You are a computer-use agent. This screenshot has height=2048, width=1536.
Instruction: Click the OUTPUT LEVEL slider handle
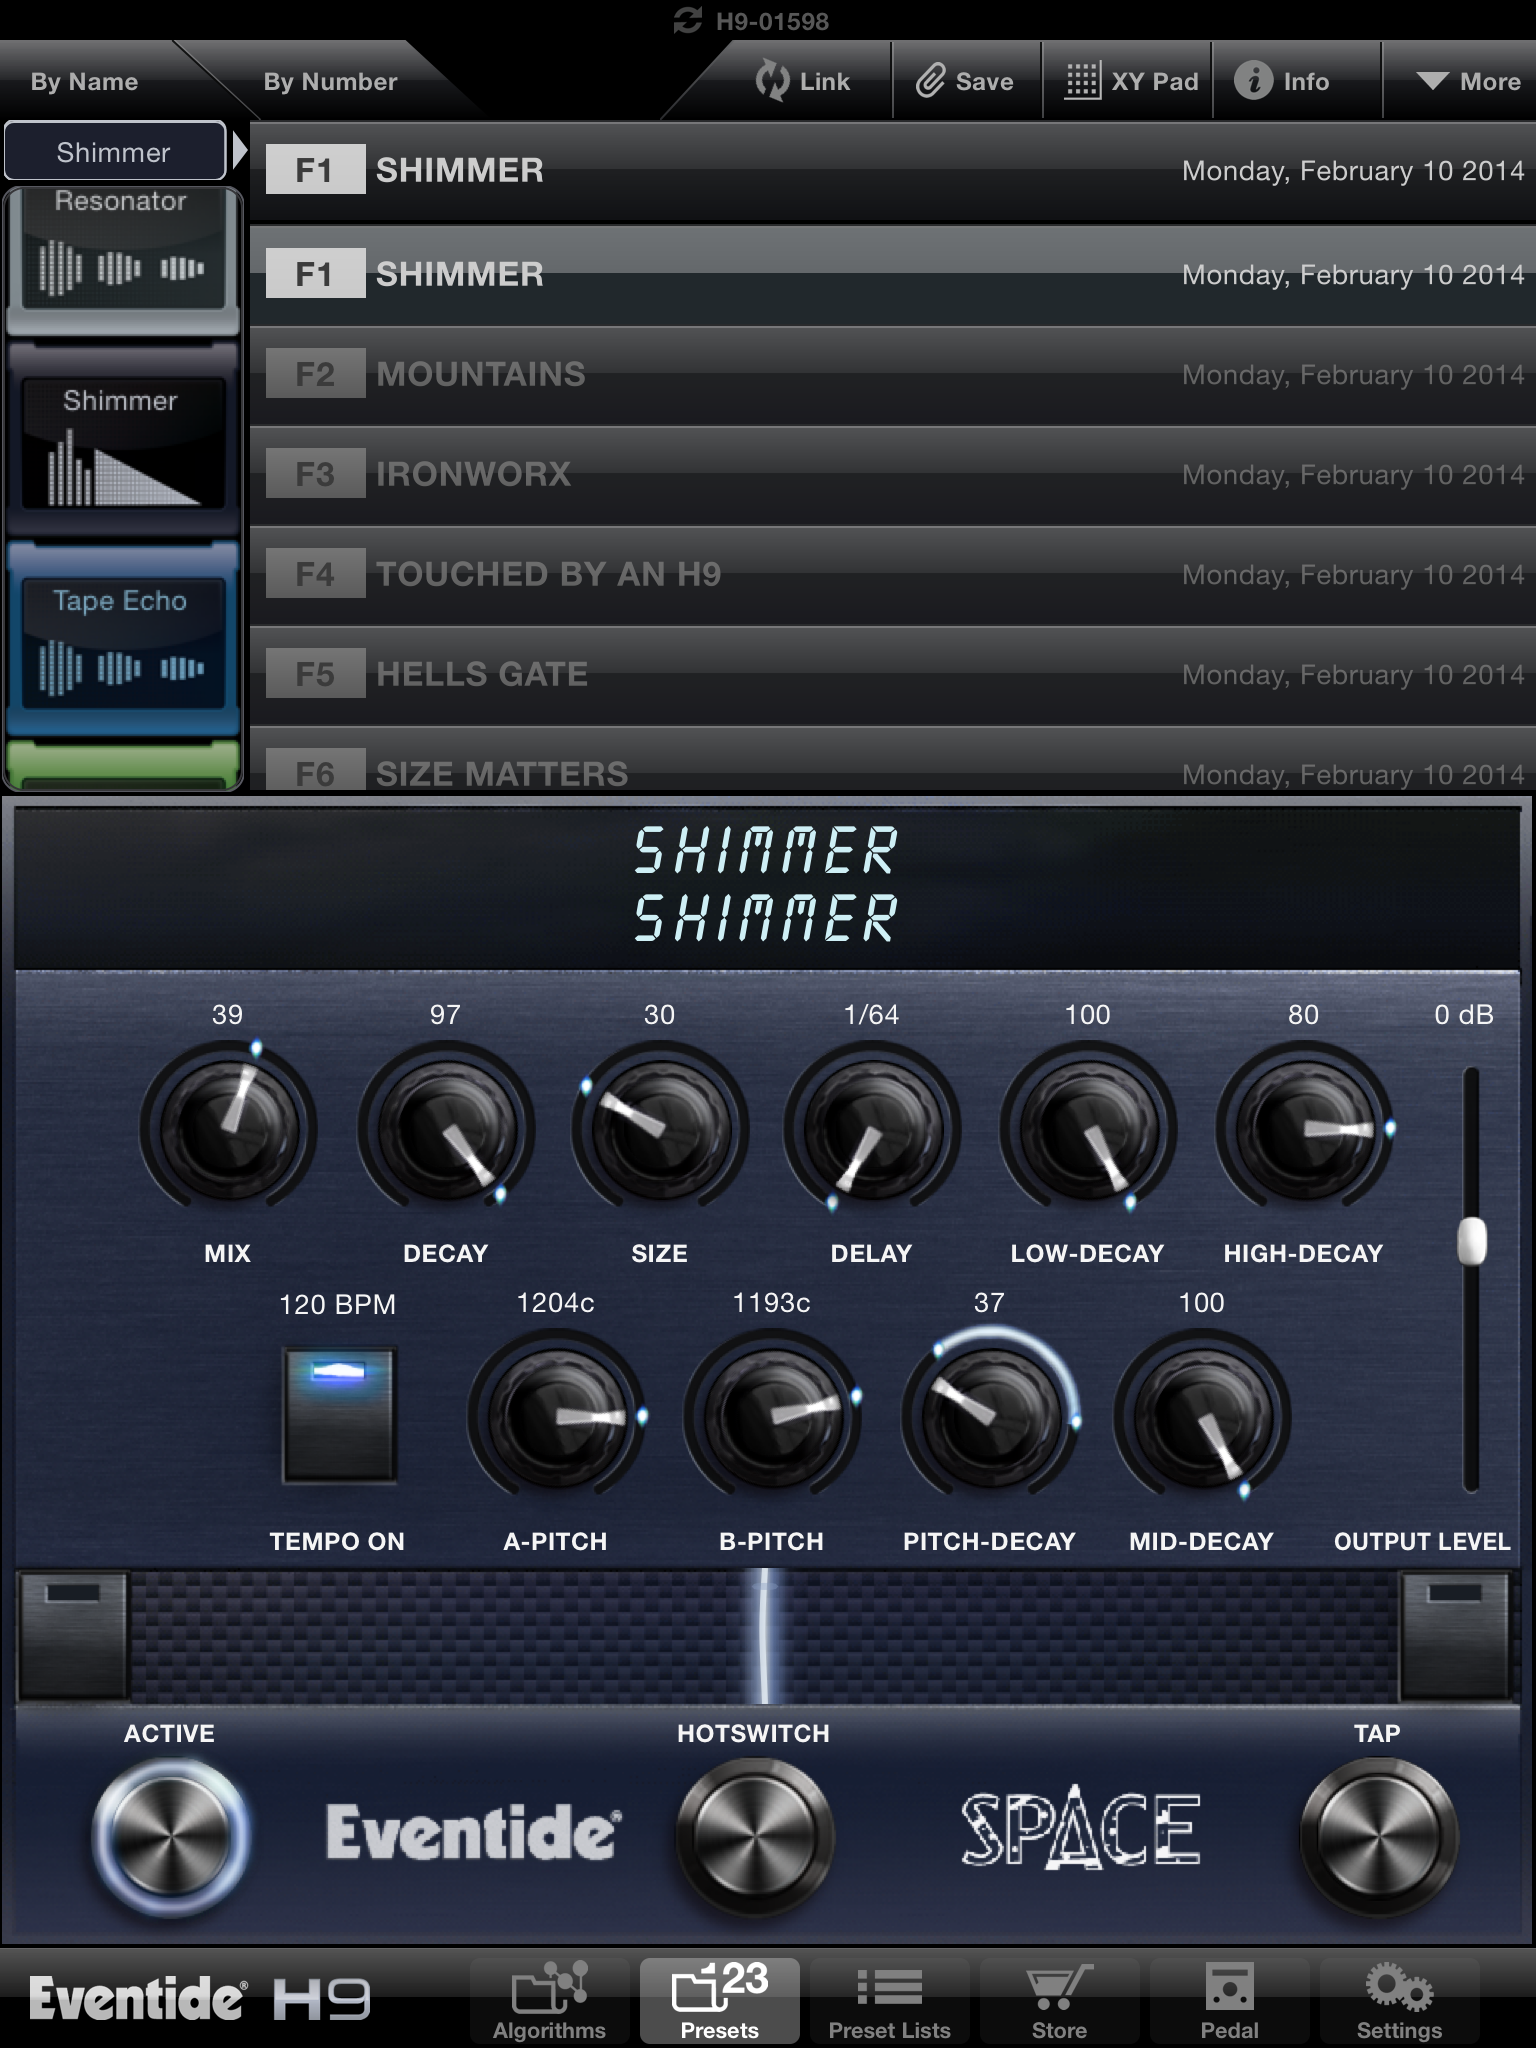(x=1471, y=1242)
